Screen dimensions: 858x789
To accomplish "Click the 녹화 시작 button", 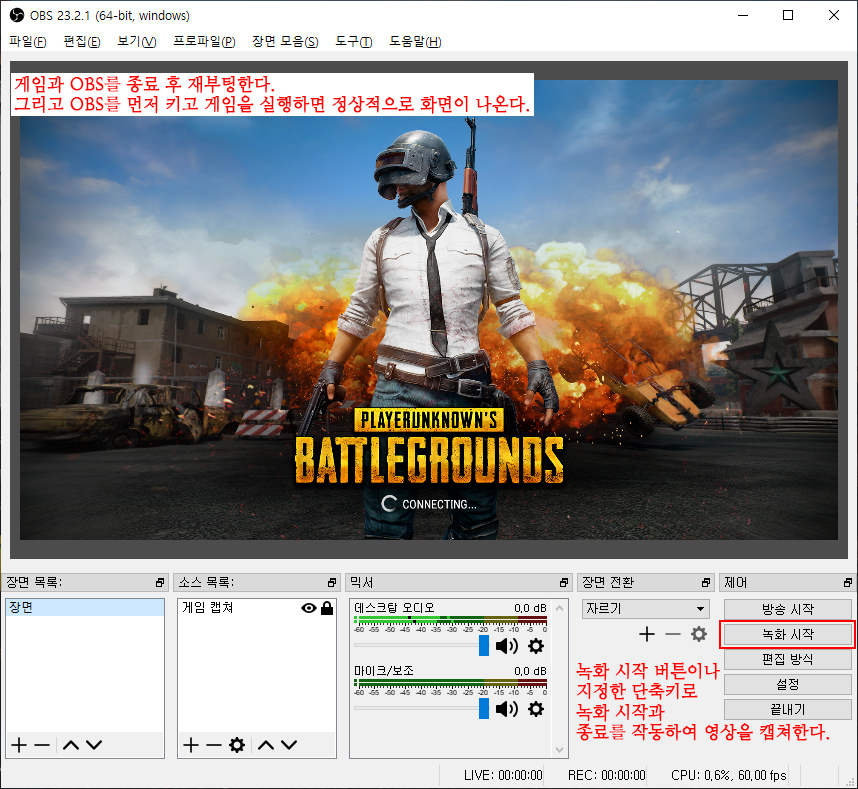I will coord(787,634).
